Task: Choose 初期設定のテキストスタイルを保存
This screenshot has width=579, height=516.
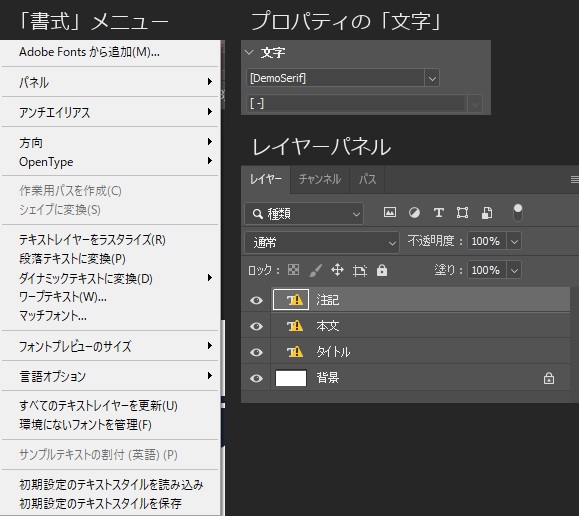Action: (x=110, y=503)
